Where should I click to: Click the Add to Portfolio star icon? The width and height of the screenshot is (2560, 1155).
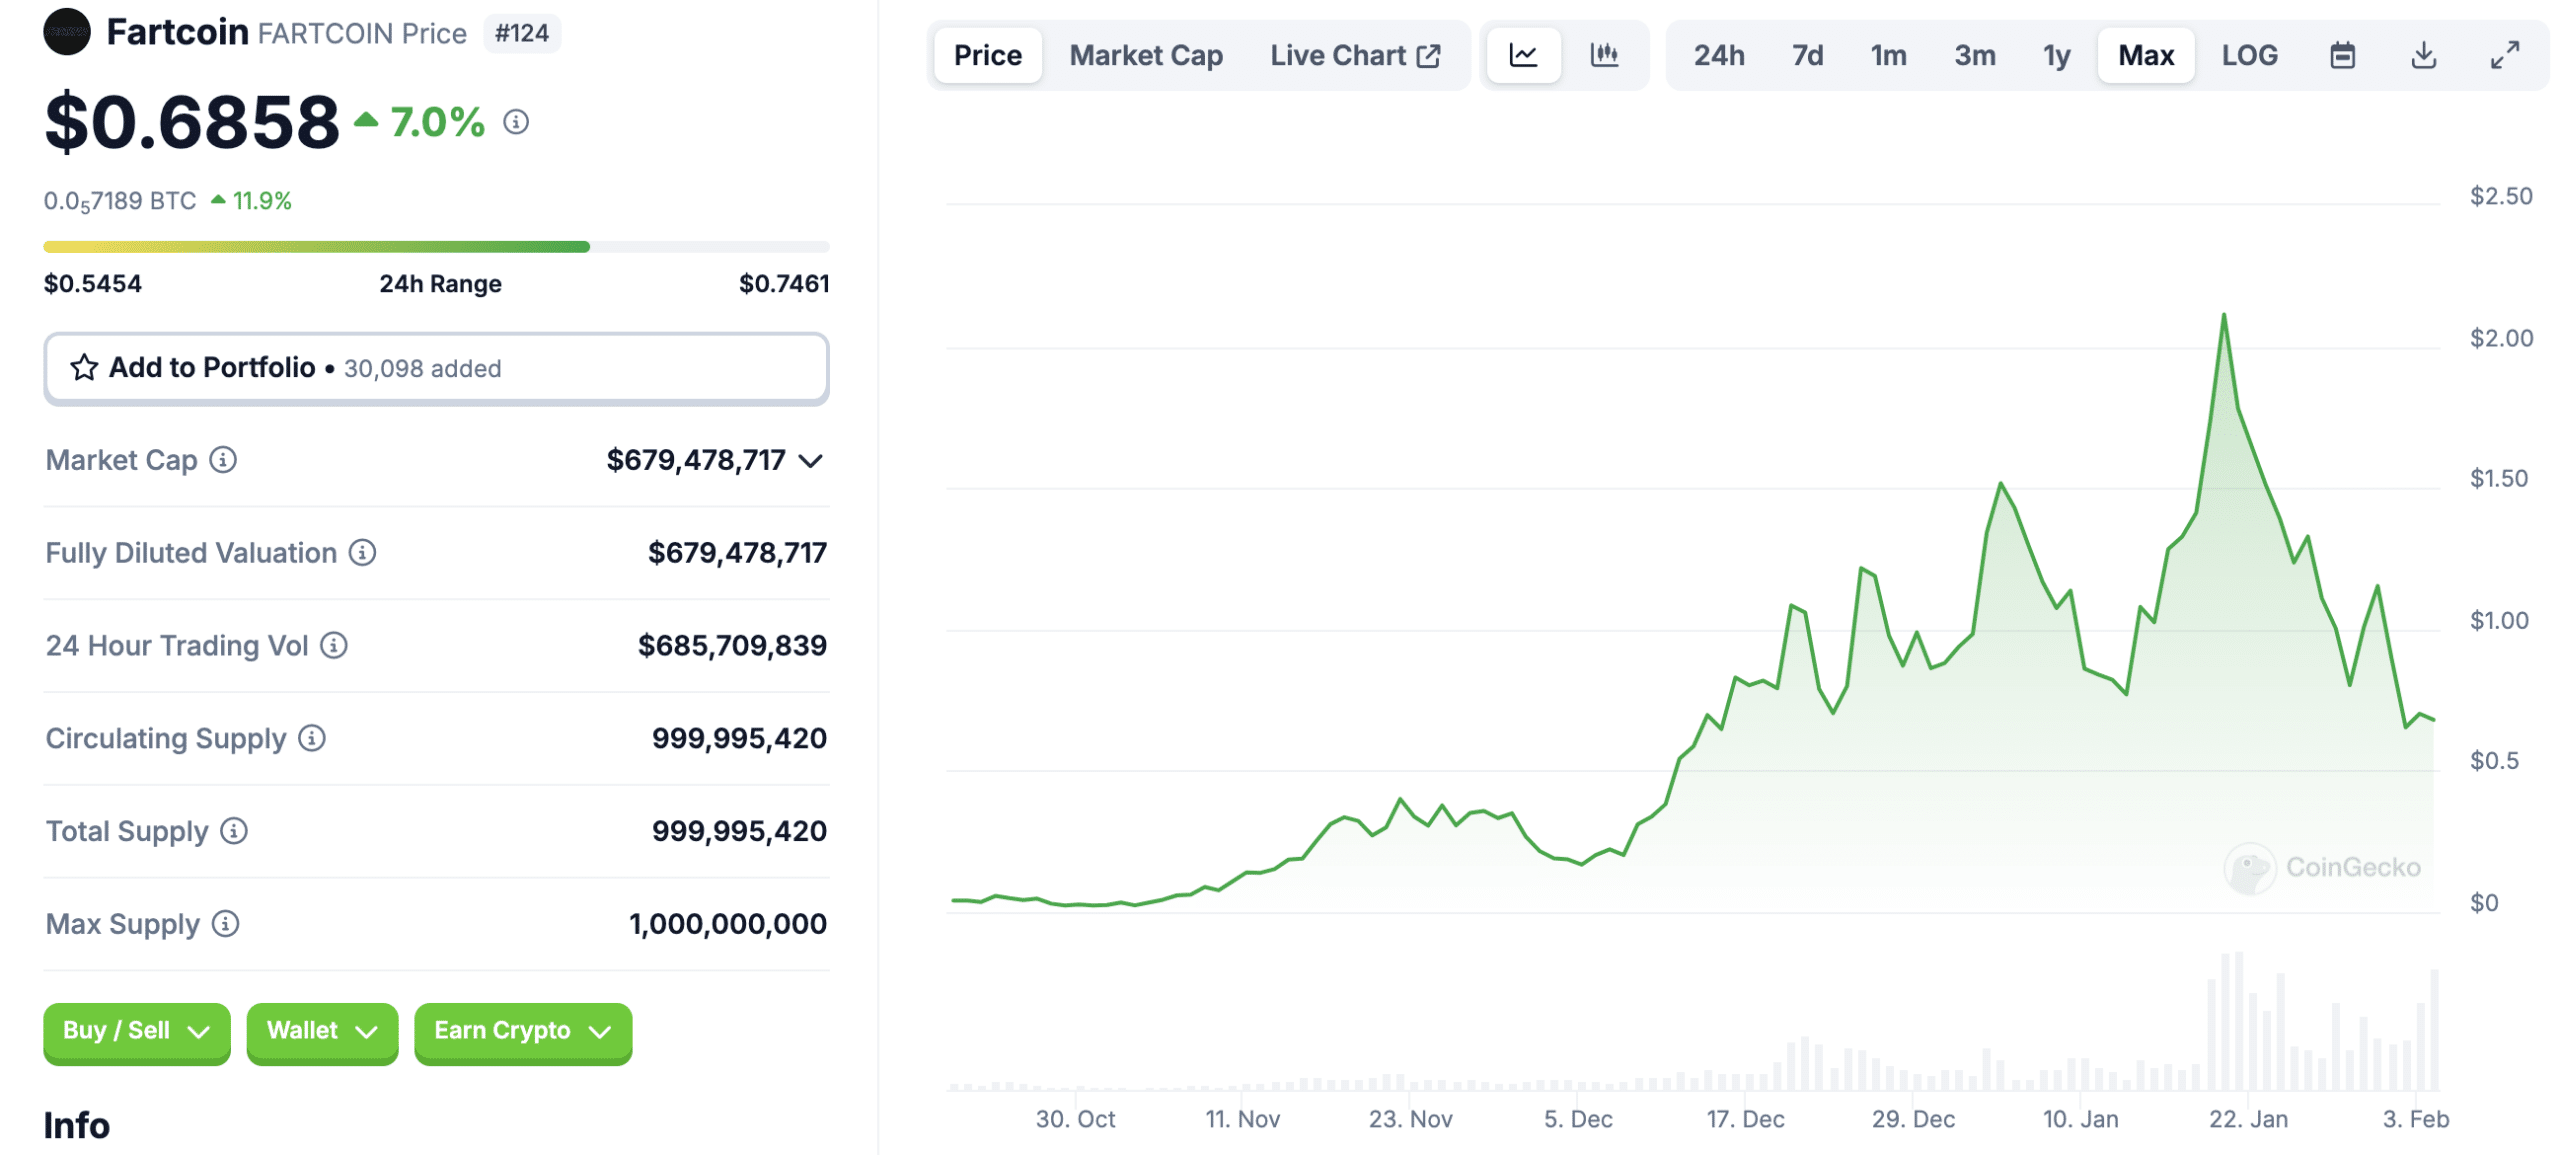[85, 368]
